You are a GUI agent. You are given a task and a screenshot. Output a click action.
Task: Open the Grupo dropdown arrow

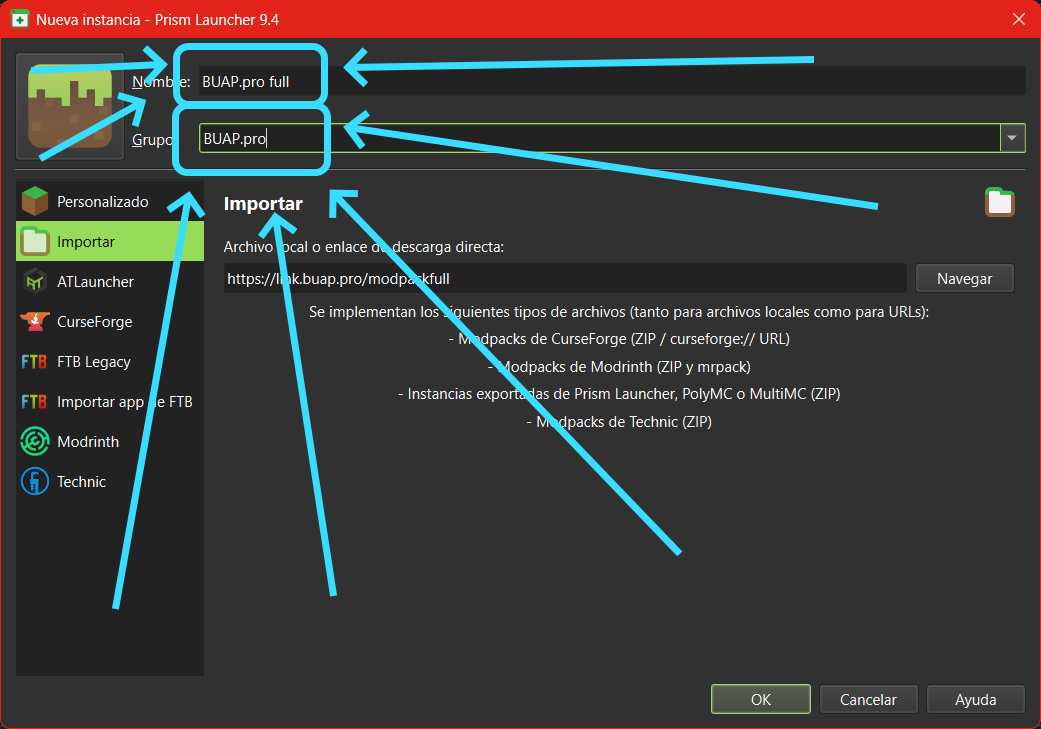pos(1013,138)
